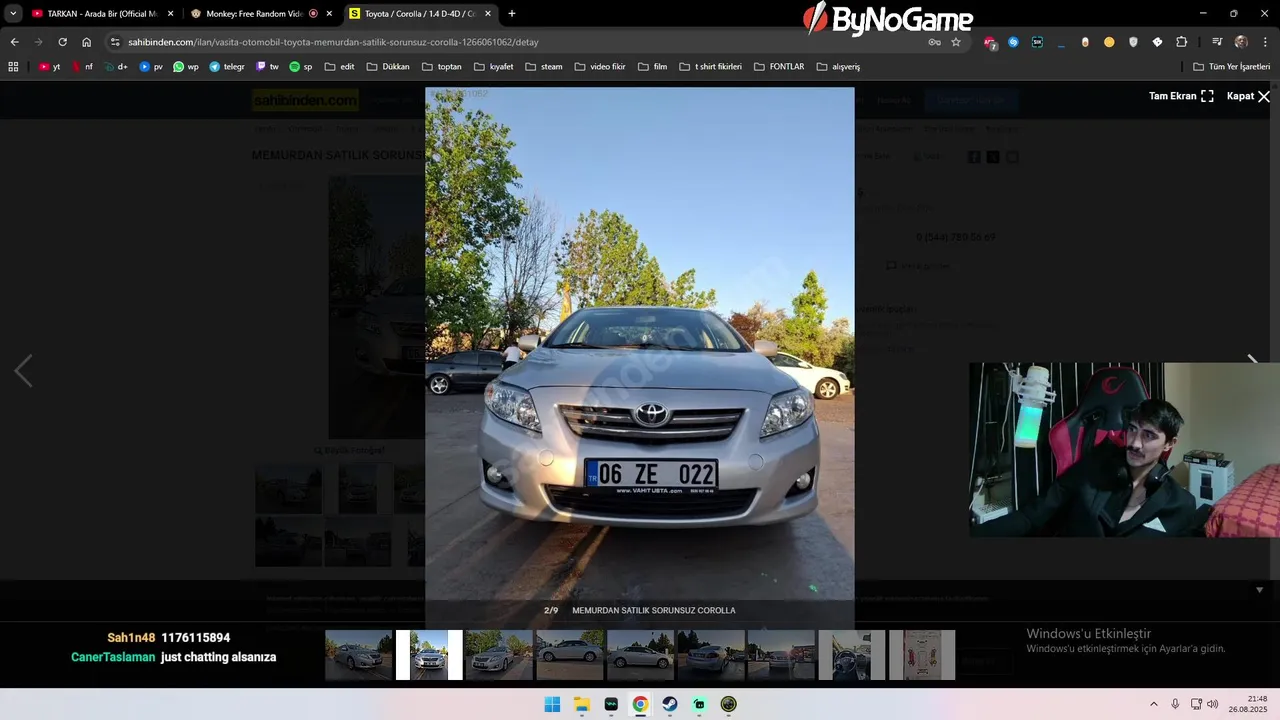The image size is (1280, 720).
Task: Open the taskbar clock showing 21:48
Action: click(1250, 704)
